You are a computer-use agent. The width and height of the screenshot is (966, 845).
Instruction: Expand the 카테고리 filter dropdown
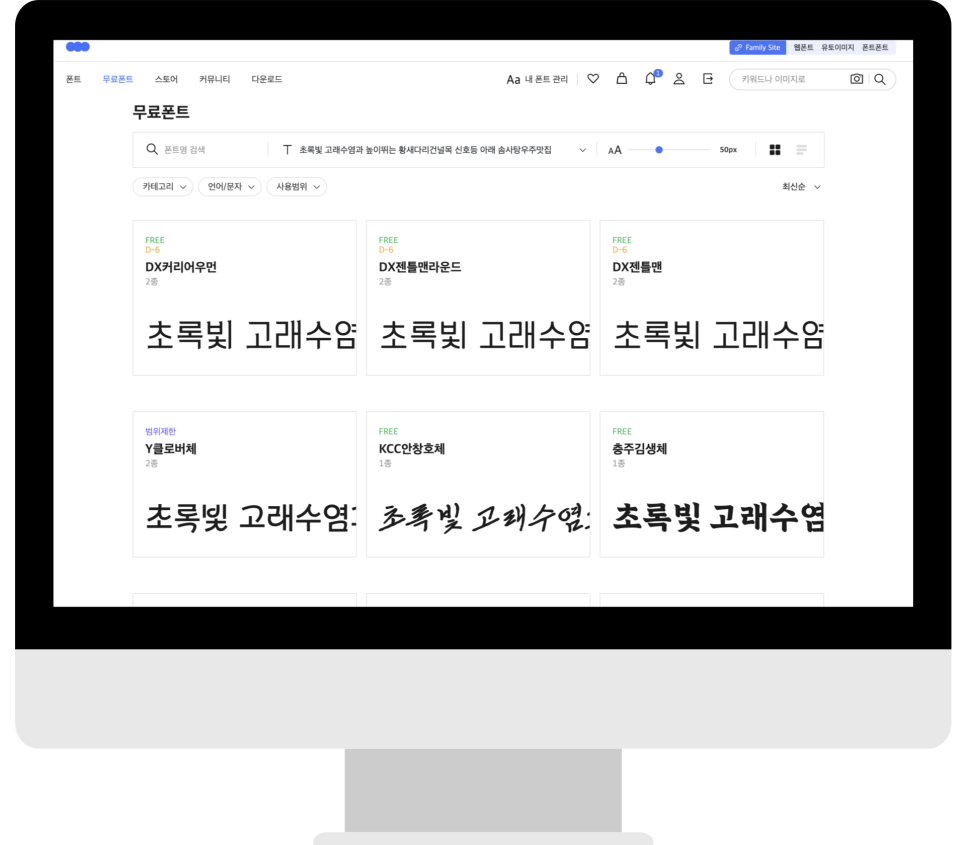pos(164,187)
